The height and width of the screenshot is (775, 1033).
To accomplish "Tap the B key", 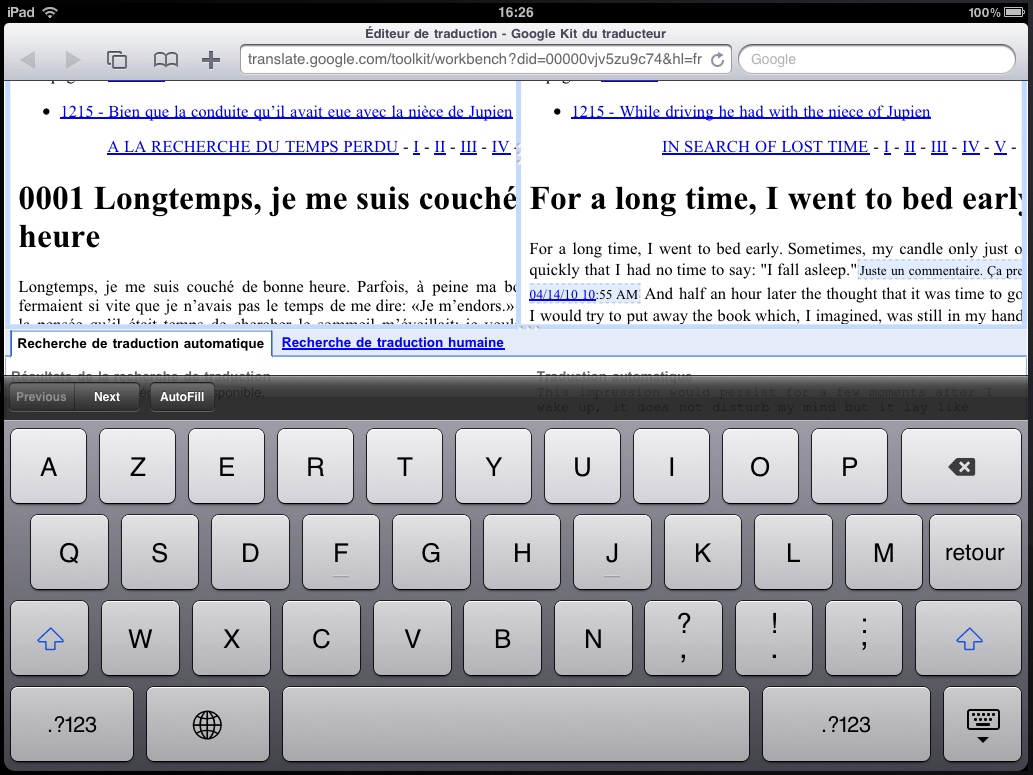I will coord(502,638).
